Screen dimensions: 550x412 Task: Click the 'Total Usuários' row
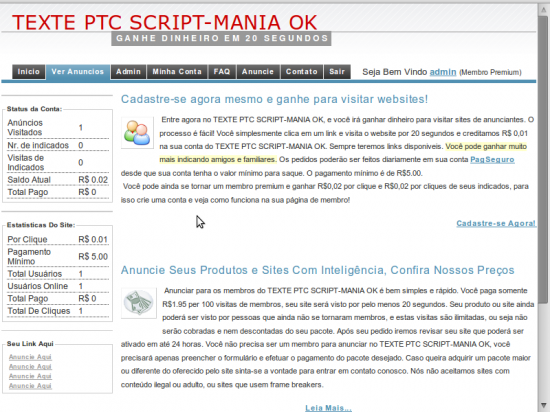(x=58, y=274)
